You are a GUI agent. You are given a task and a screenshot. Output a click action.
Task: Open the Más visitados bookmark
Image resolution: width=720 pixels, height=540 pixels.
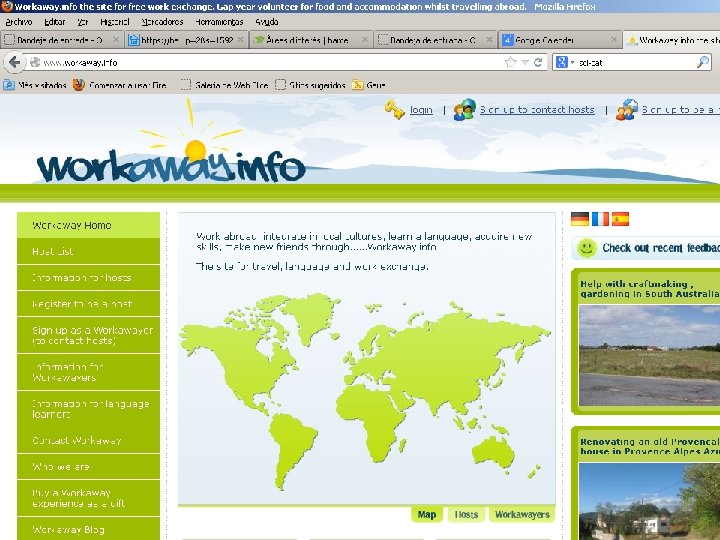[x=35, y=85]
